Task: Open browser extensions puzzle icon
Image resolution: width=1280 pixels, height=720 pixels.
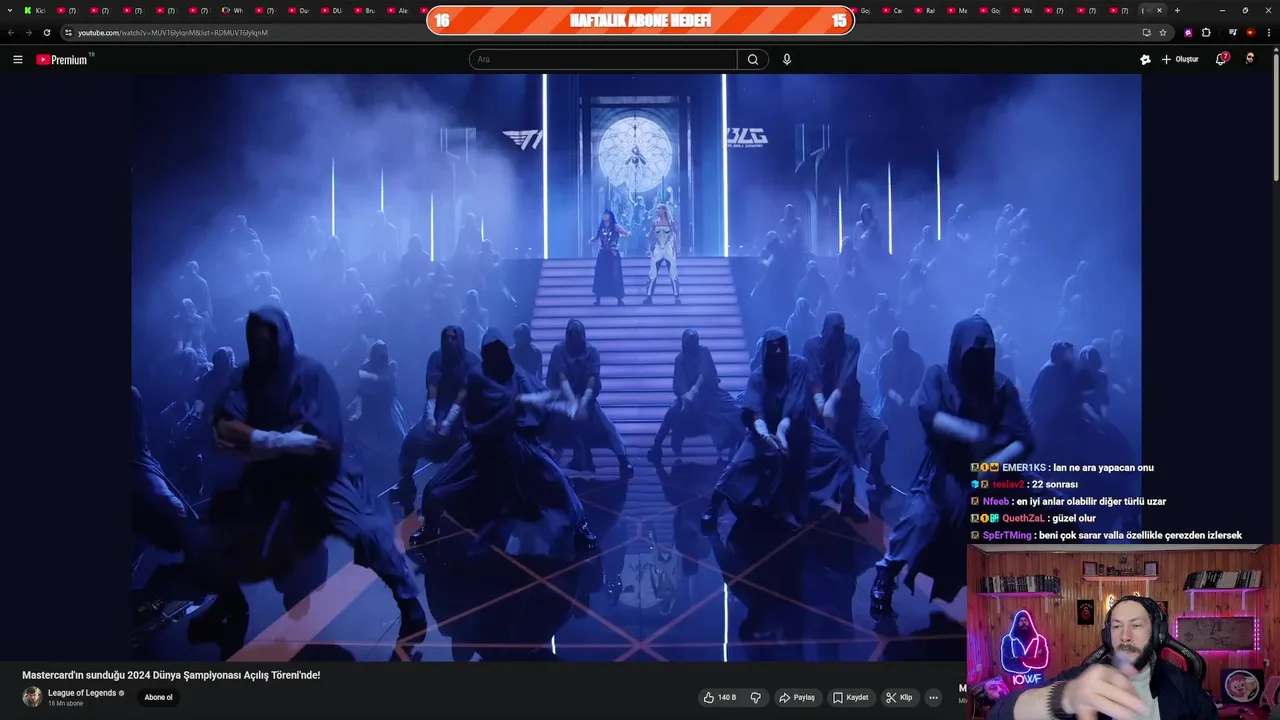Action: tap(1206, 32)
